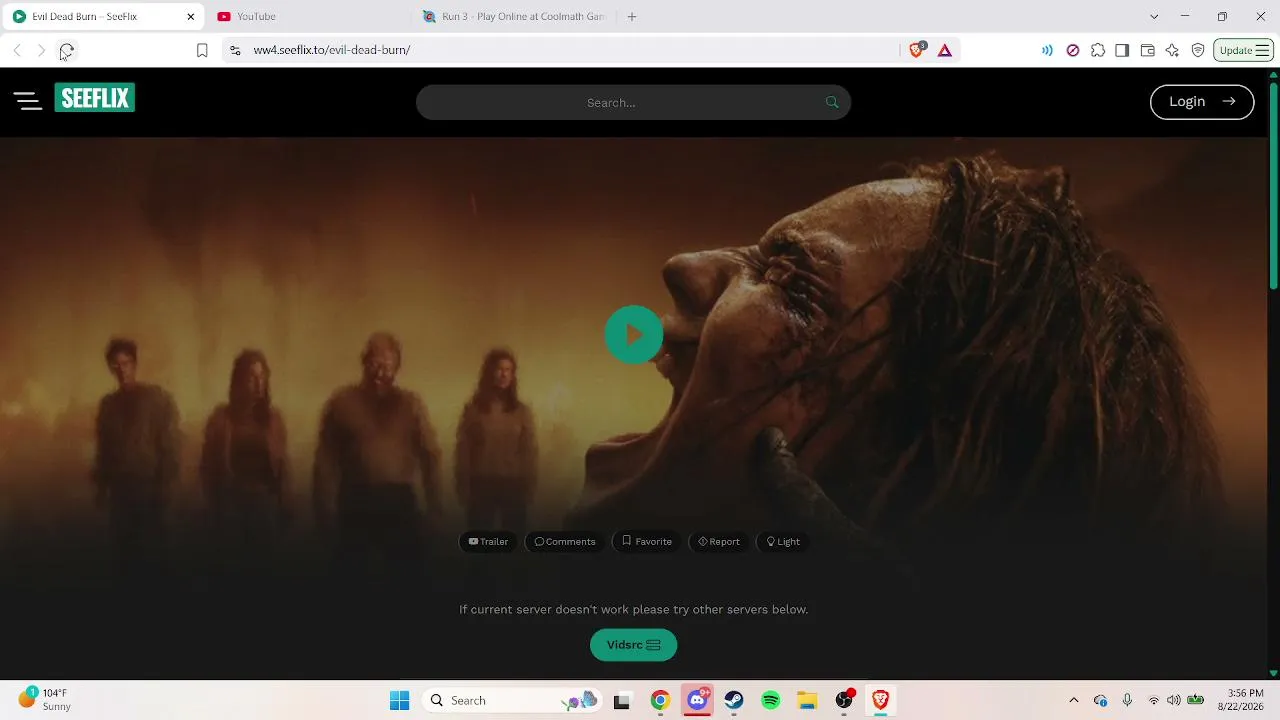
Task: Select Brave browser on the taskbar
Action: 880,701
